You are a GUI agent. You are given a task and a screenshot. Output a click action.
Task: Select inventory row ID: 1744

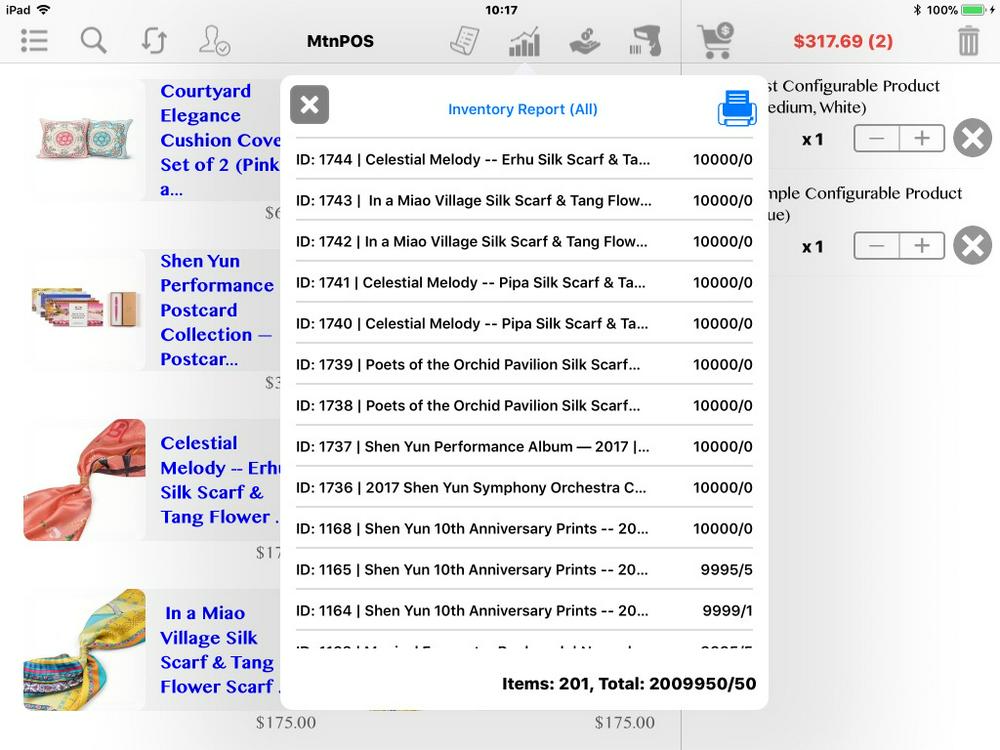524,159
